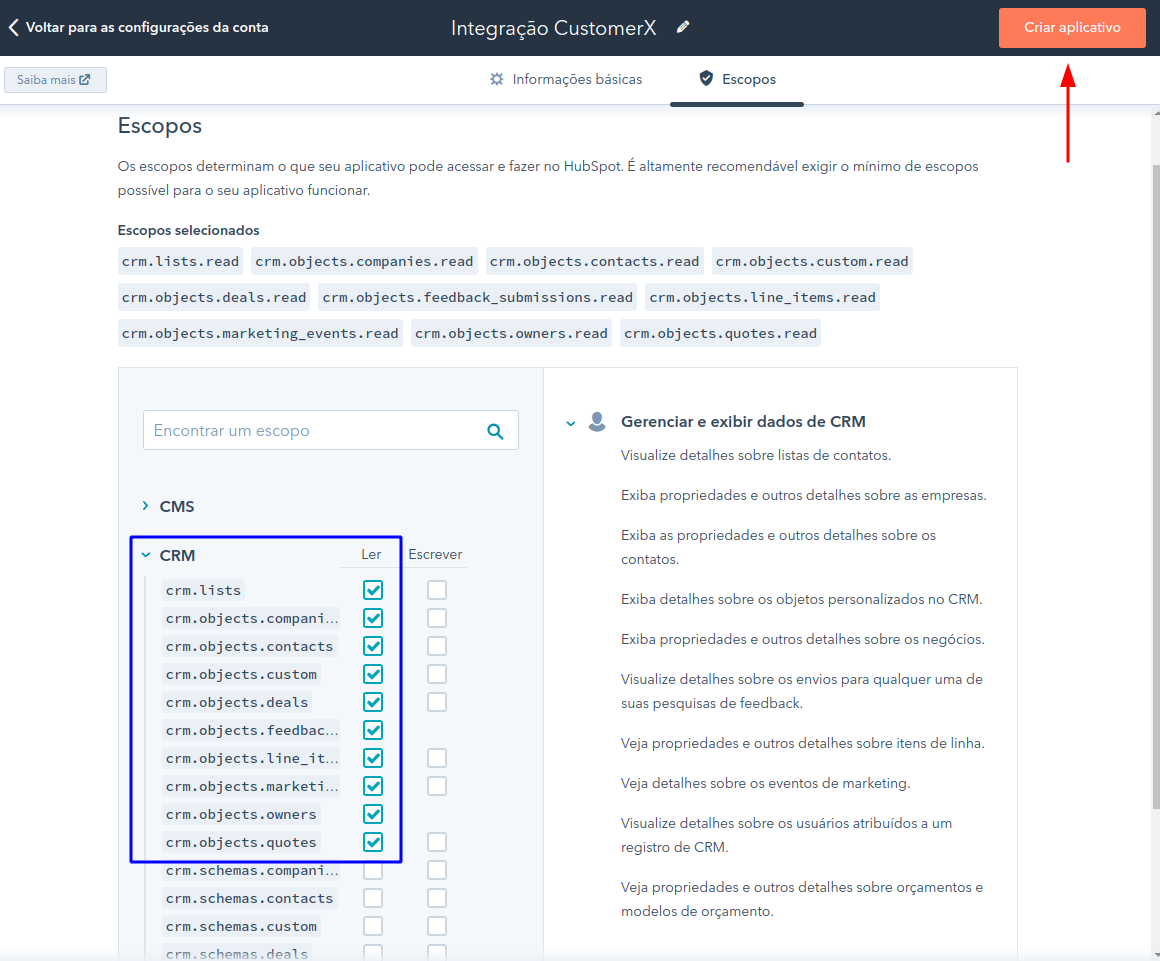Uncheck Ler for crm.objects.deals
1160x961 pixels.
click(373, 702)
